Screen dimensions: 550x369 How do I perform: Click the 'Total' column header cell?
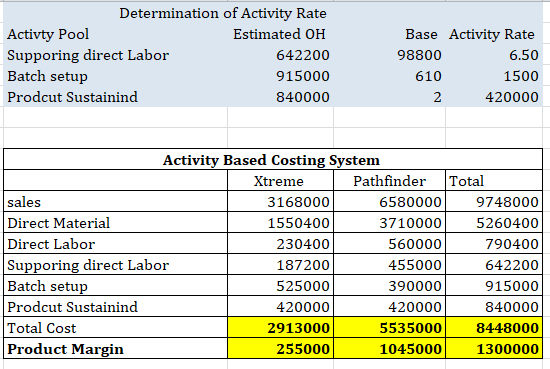(x=467, y=181)
